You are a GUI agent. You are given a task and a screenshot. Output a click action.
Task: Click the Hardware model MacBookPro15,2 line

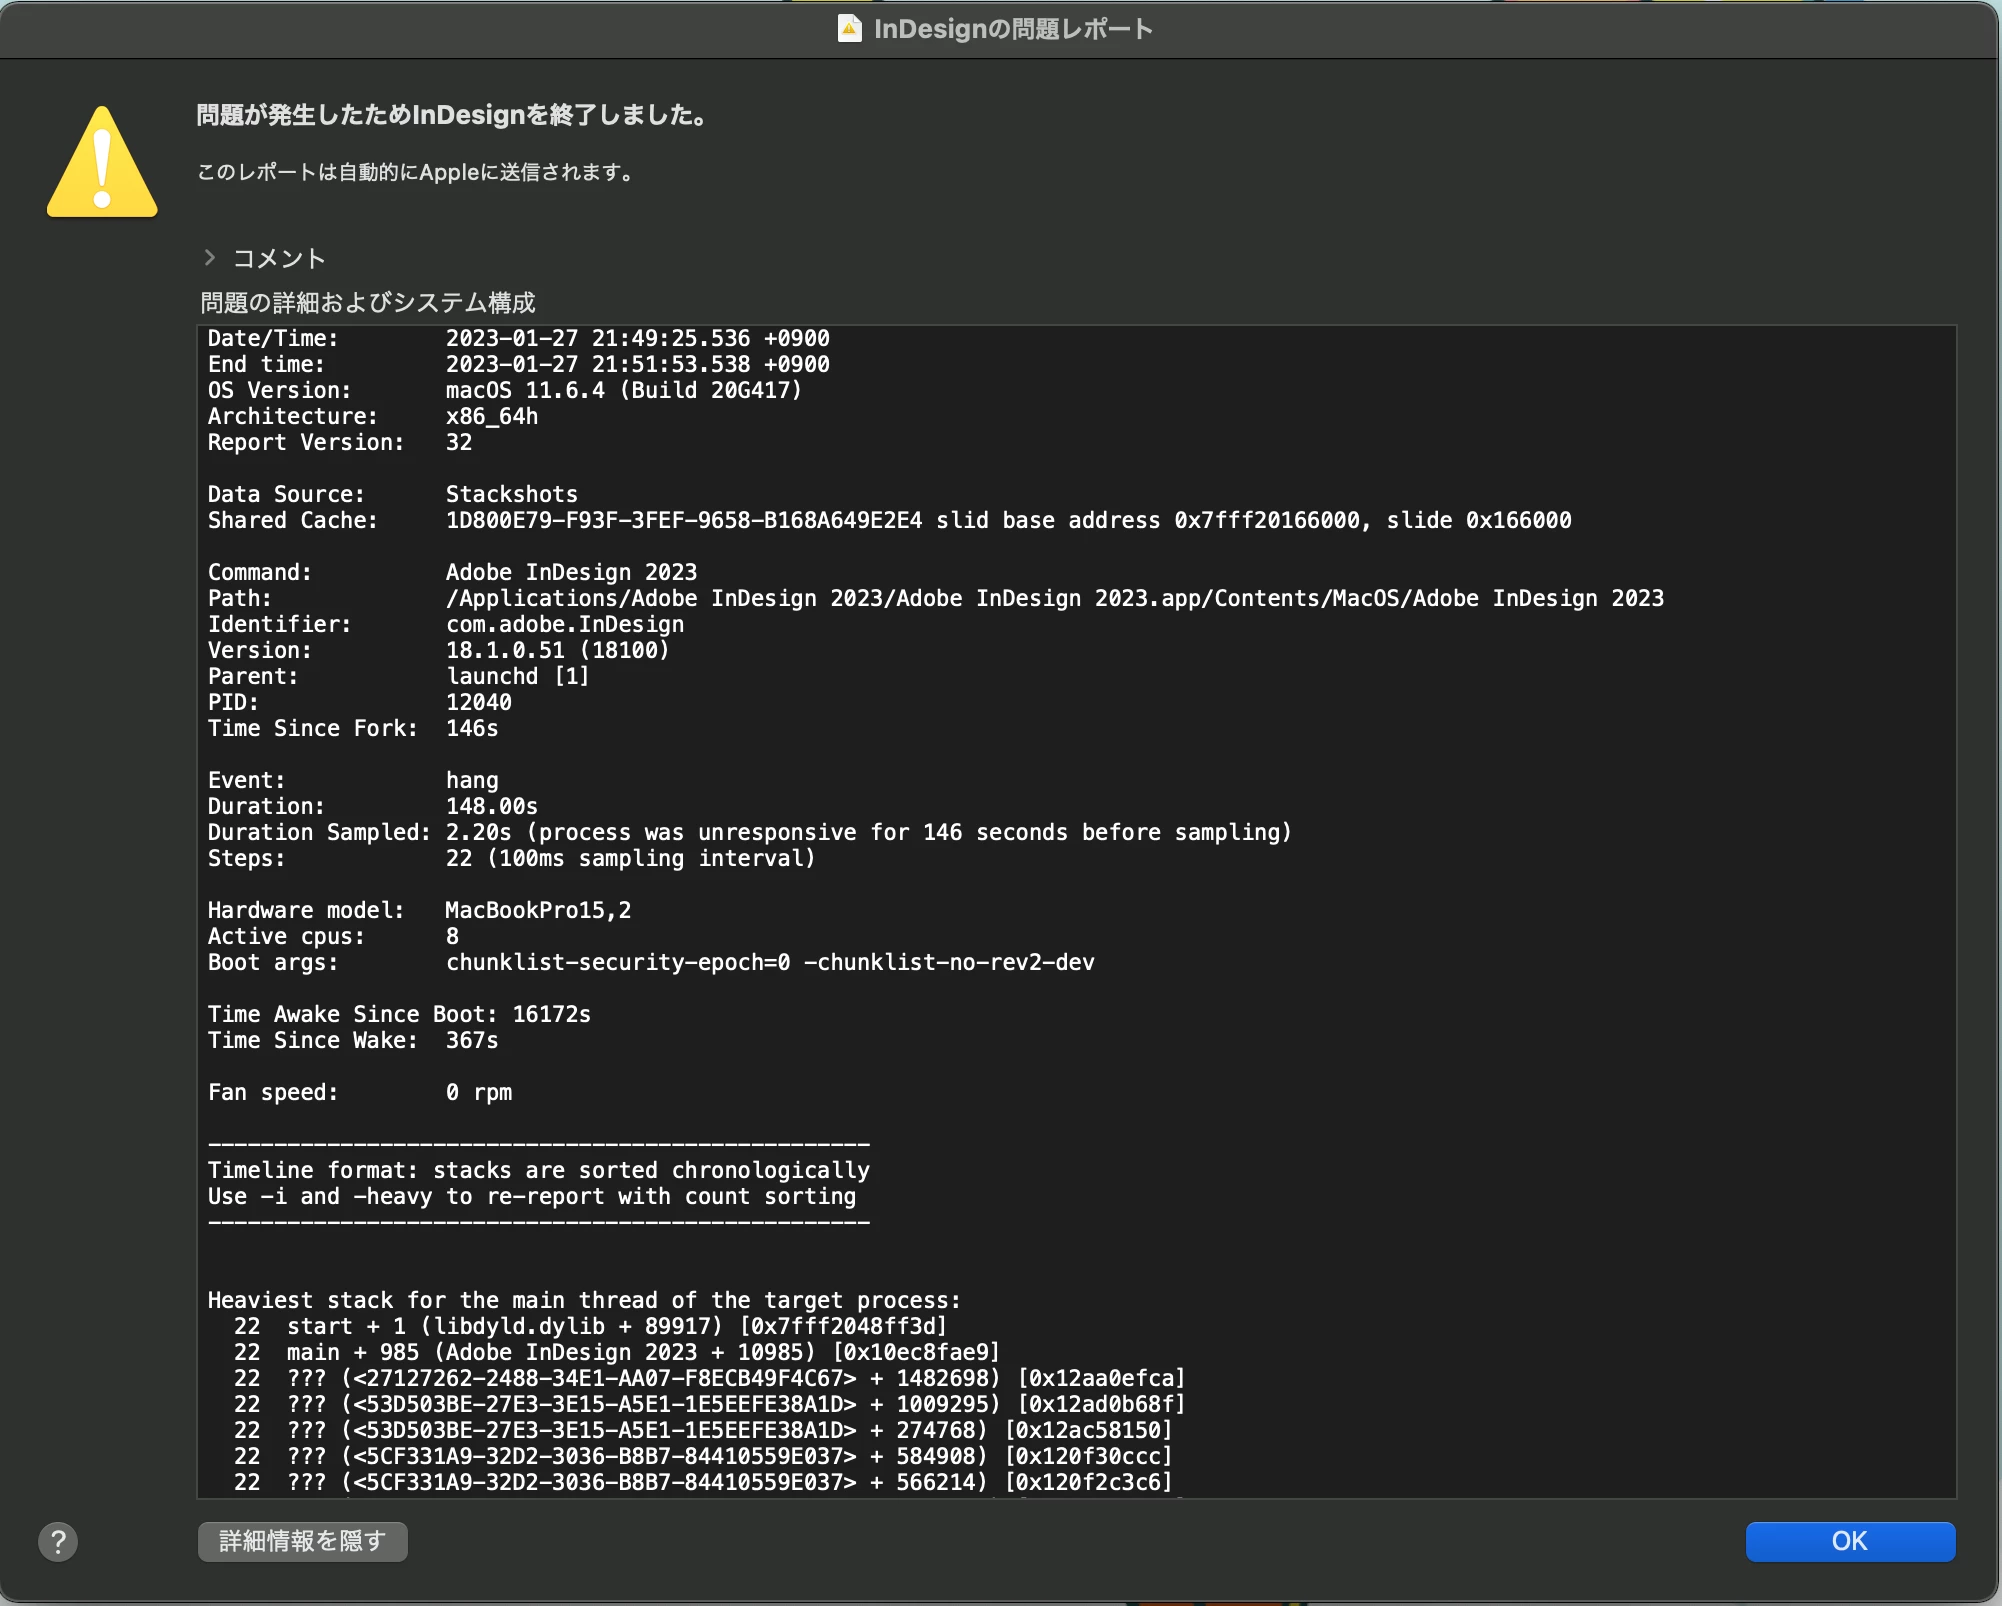[x=419, y=910]
